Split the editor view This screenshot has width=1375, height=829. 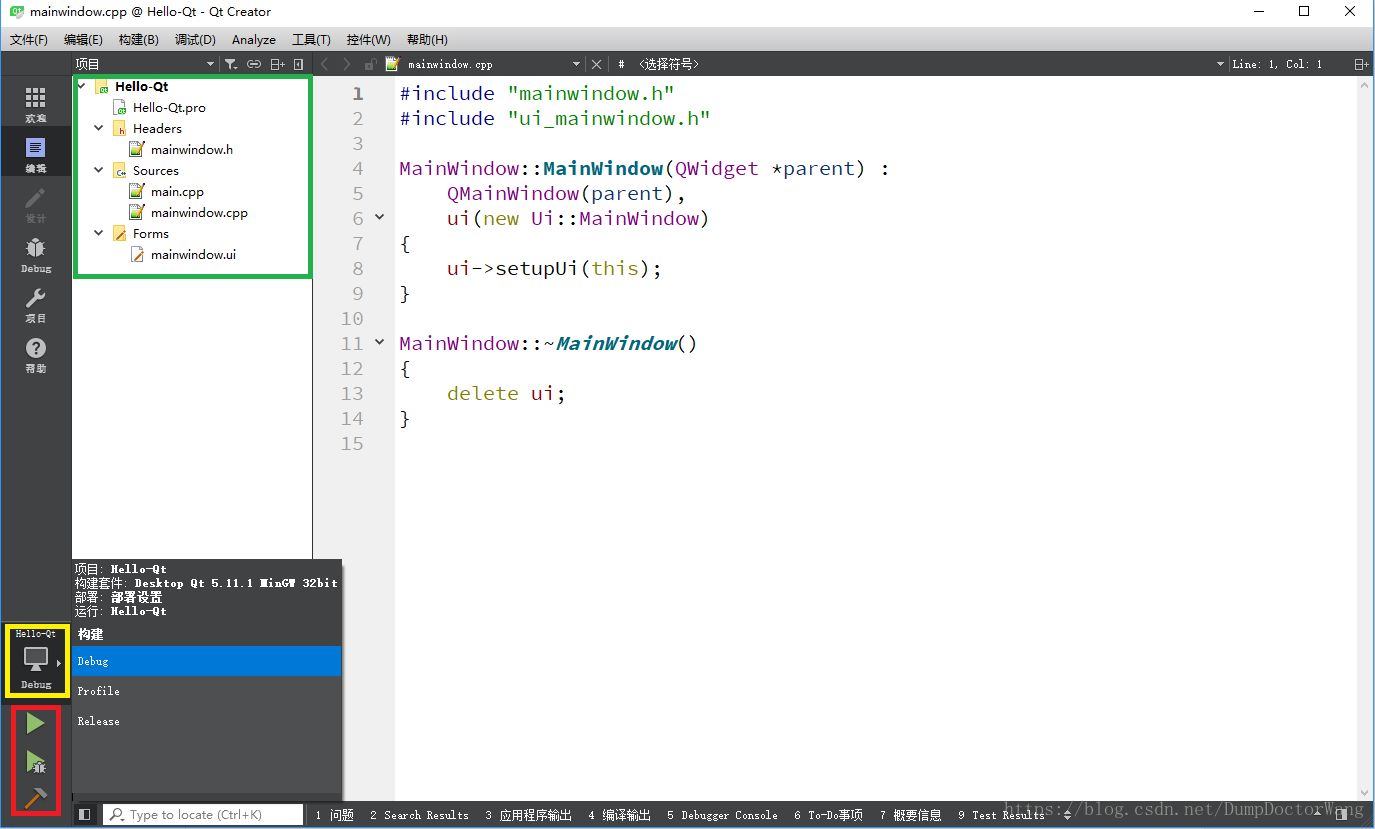click(1361, 64)
